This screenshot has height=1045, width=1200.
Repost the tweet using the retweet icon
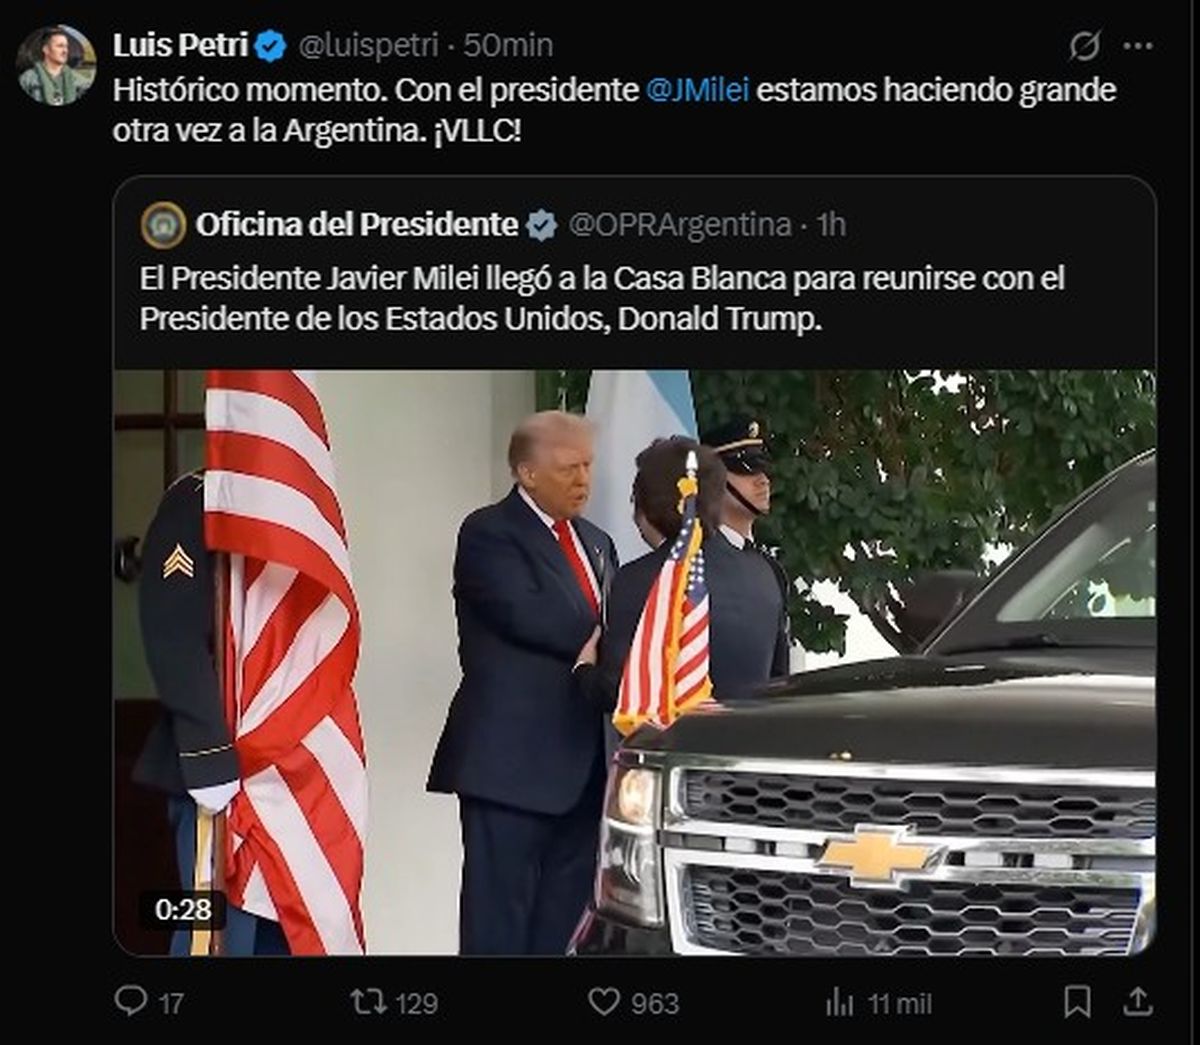pyautogui.click(x=368, y=1001)
